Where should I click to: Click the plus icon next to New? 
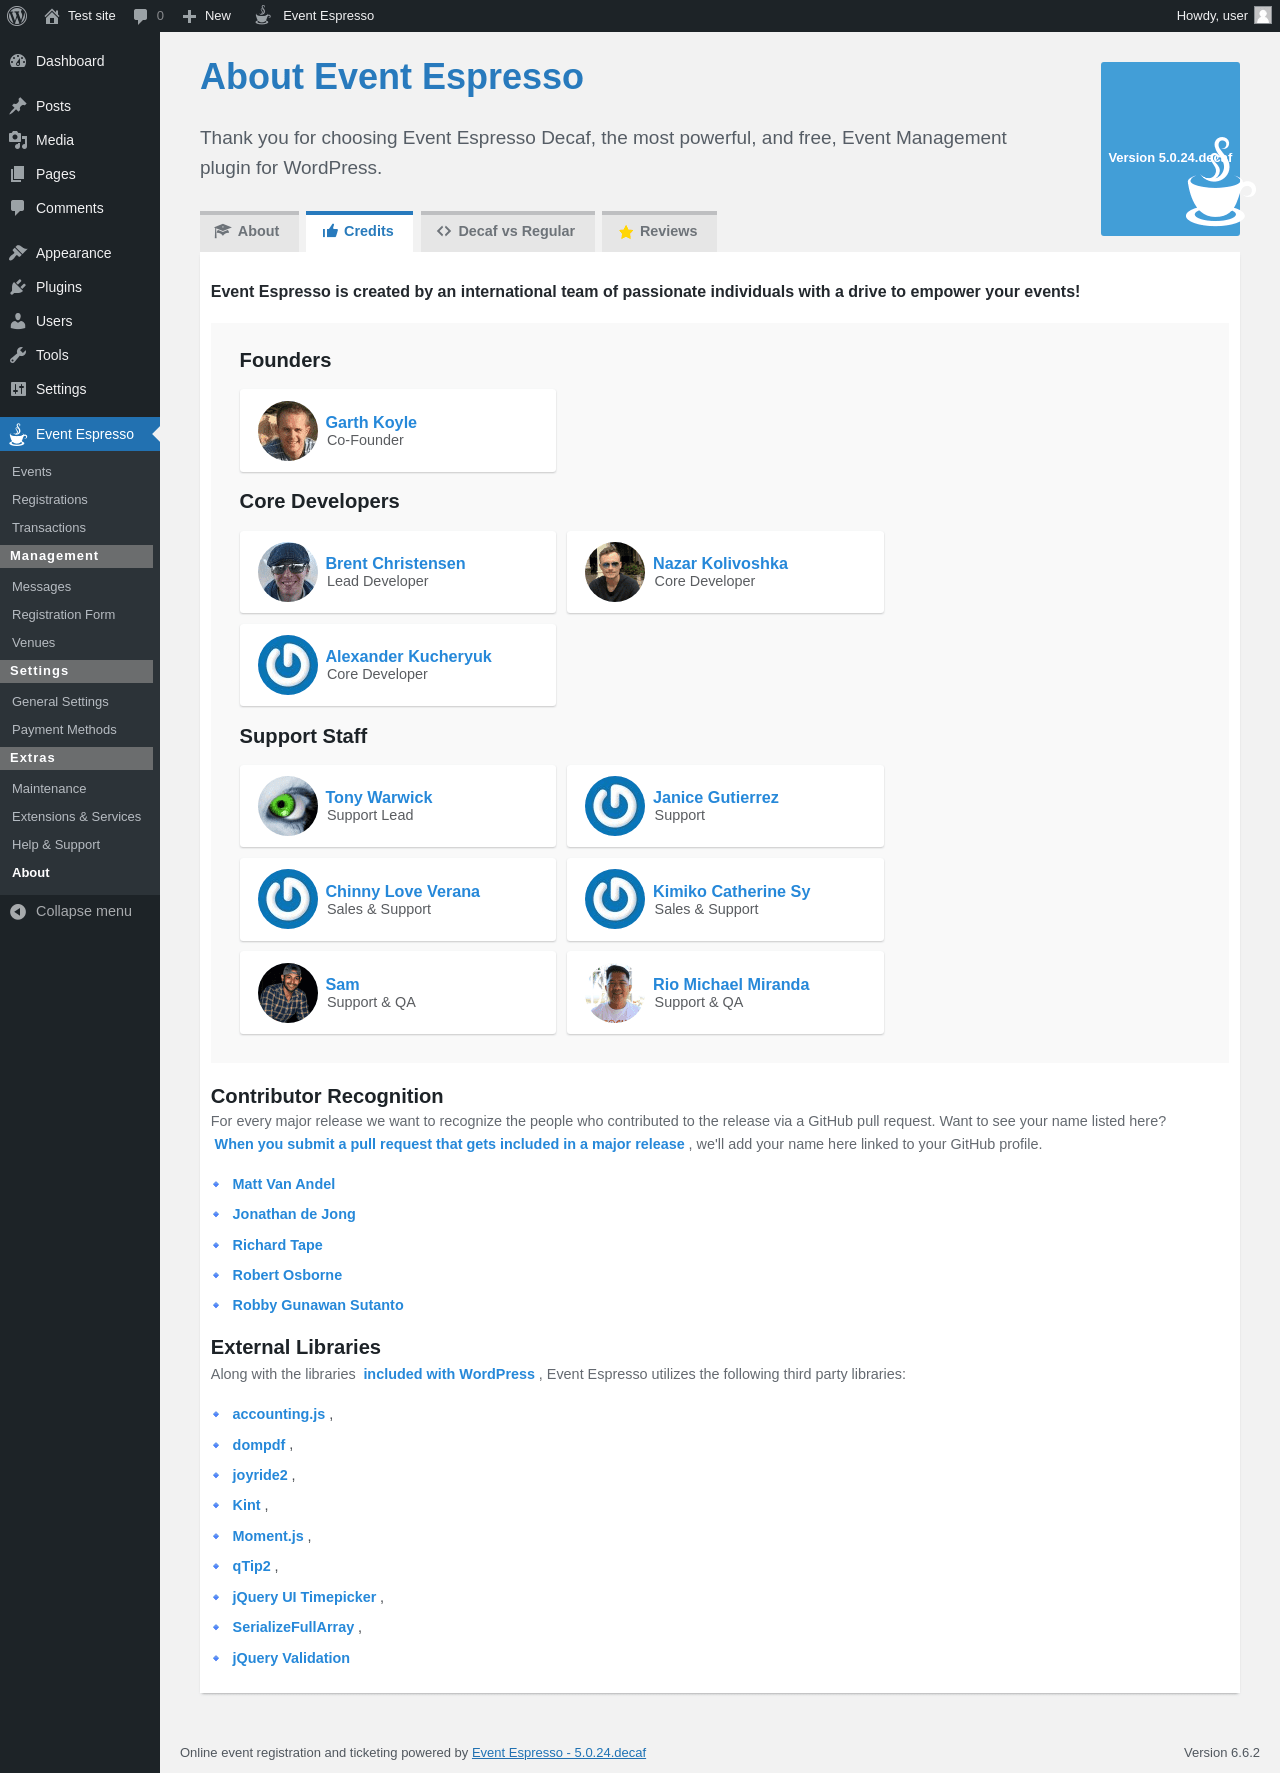click(x=189, y=16)
